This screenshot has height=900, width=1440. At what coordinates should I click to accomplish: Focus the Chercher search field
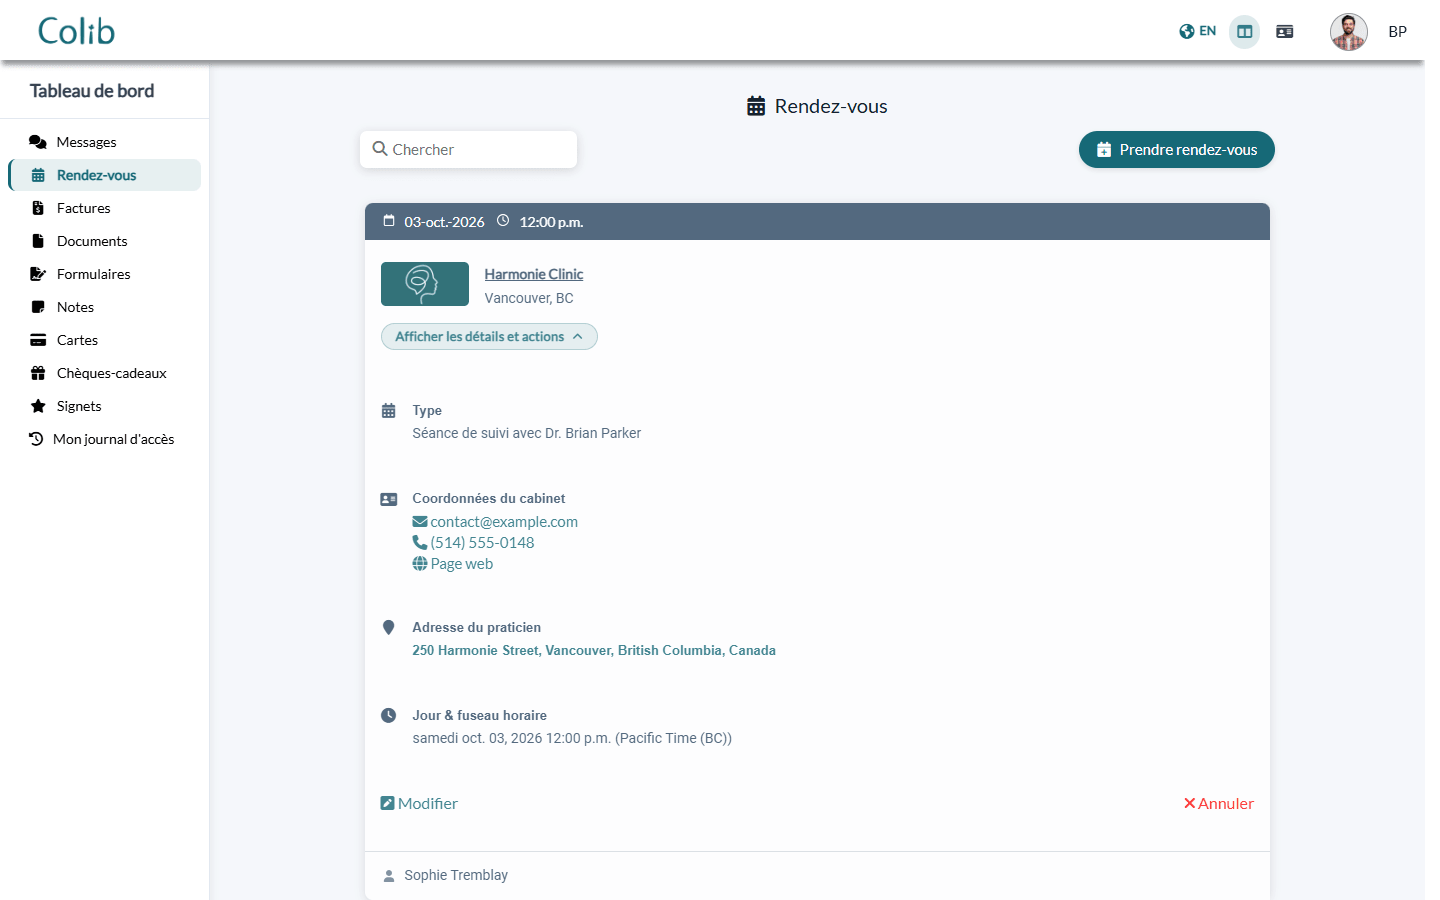(468, 150)
